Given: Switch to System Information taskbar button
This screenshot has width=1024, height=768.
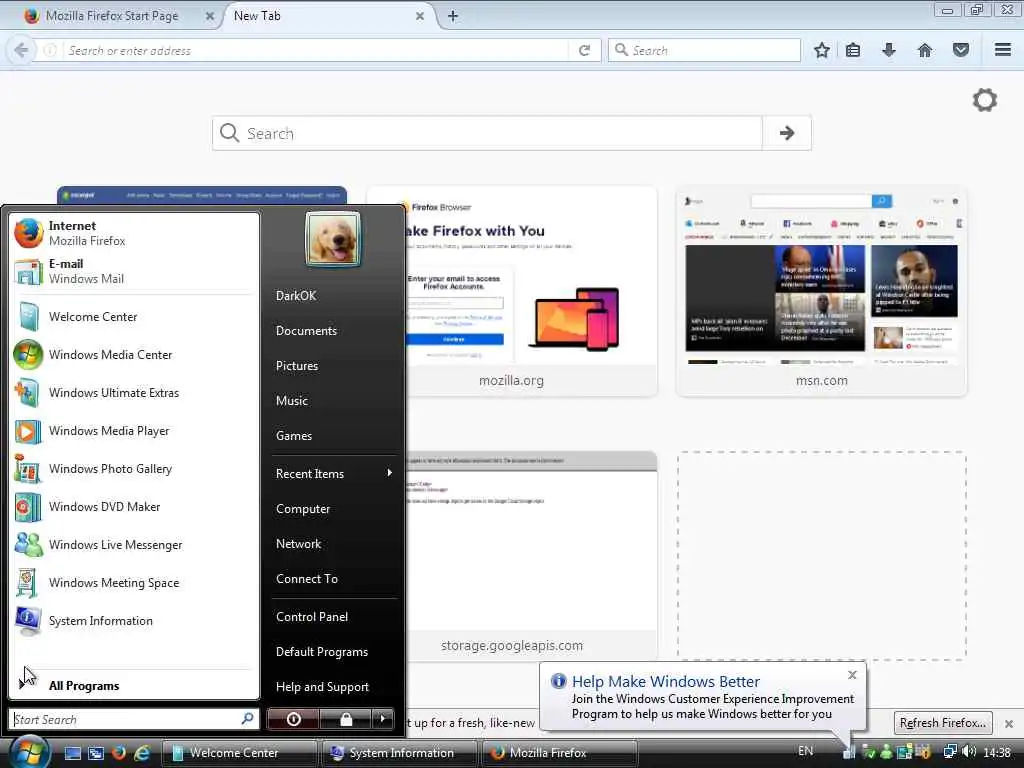Looking at the screenshot, I should coord(399,753).
